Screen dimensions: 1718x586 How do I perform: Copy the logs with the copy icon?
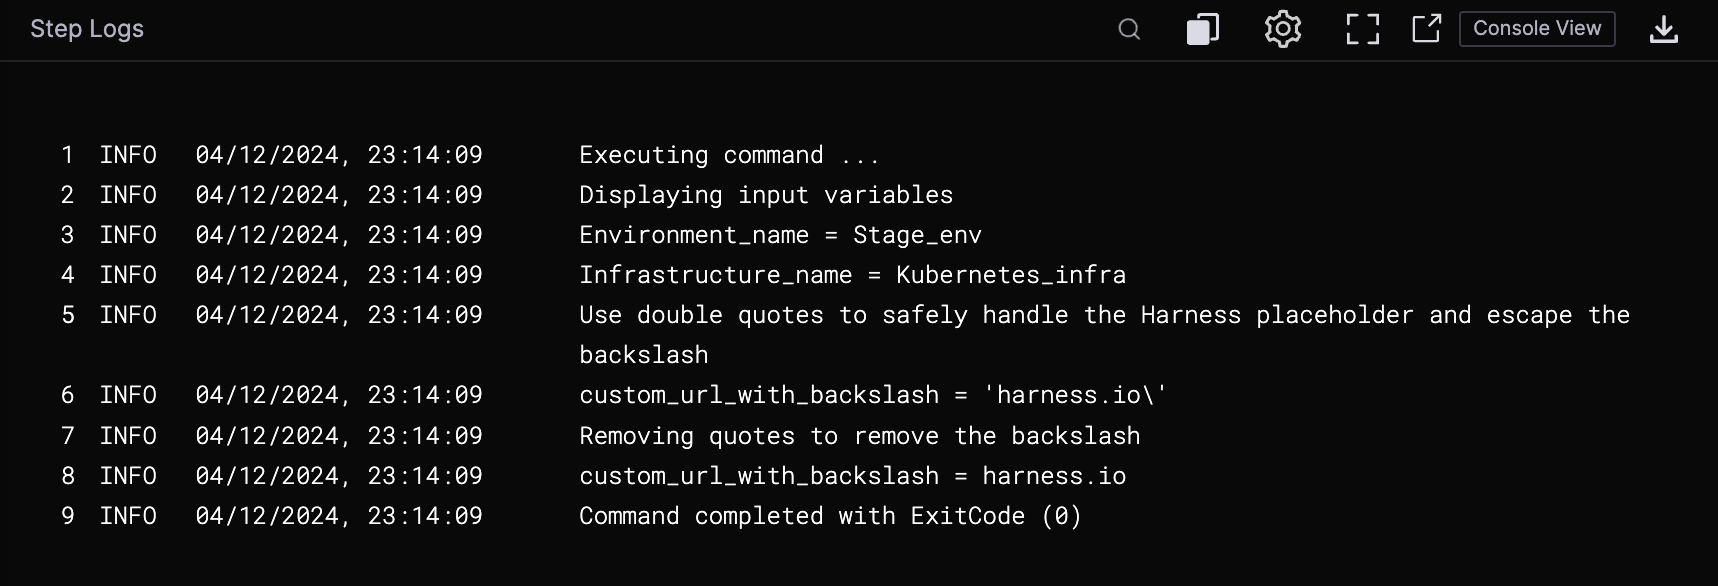click(1202, 29)
